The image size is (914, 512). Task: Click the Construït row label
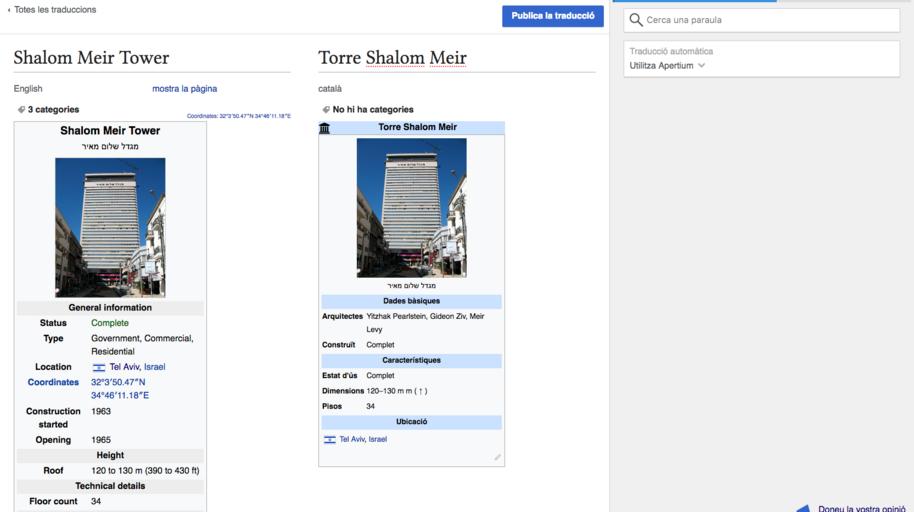338,345
